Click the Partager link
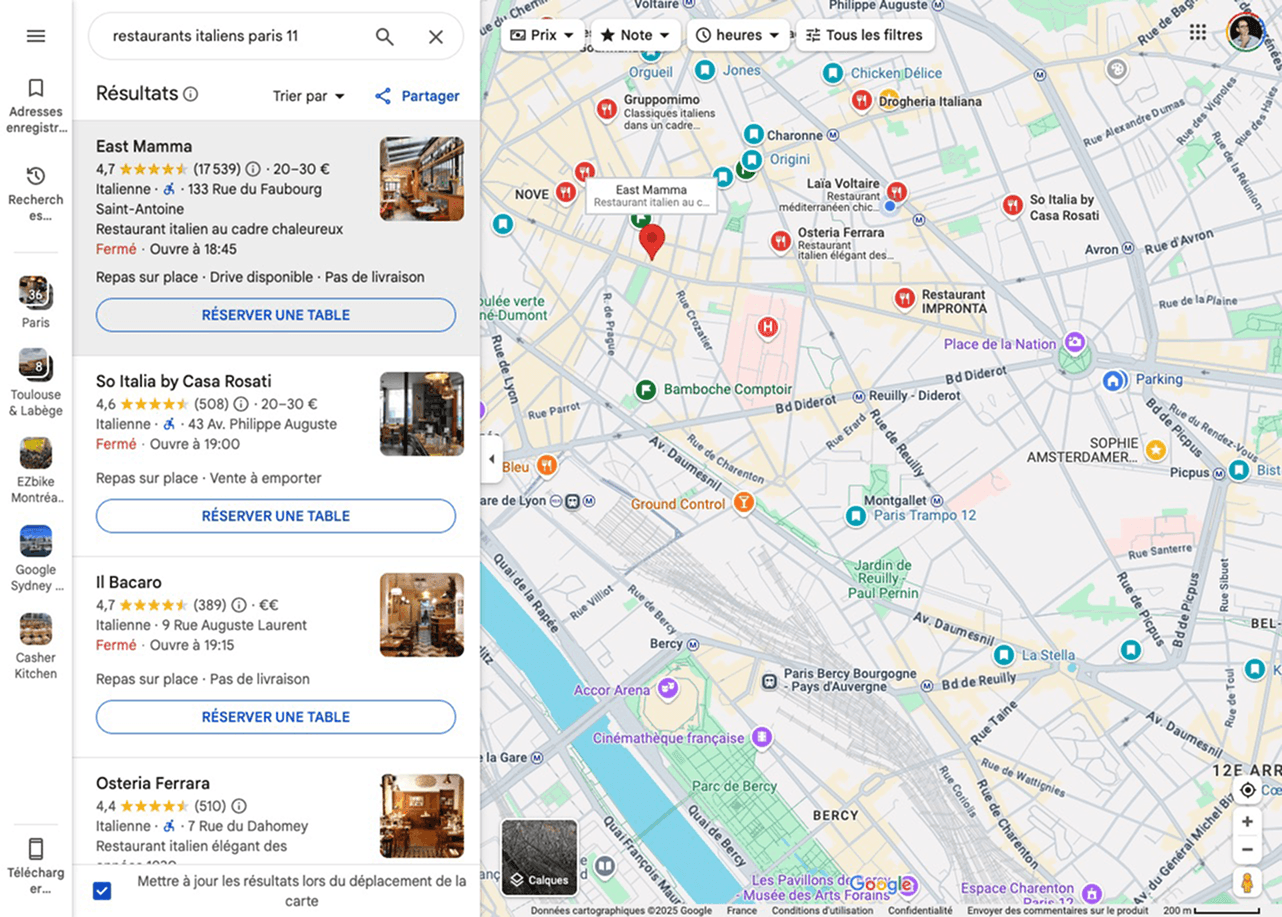1282x917 pixels. pos(417,95)
